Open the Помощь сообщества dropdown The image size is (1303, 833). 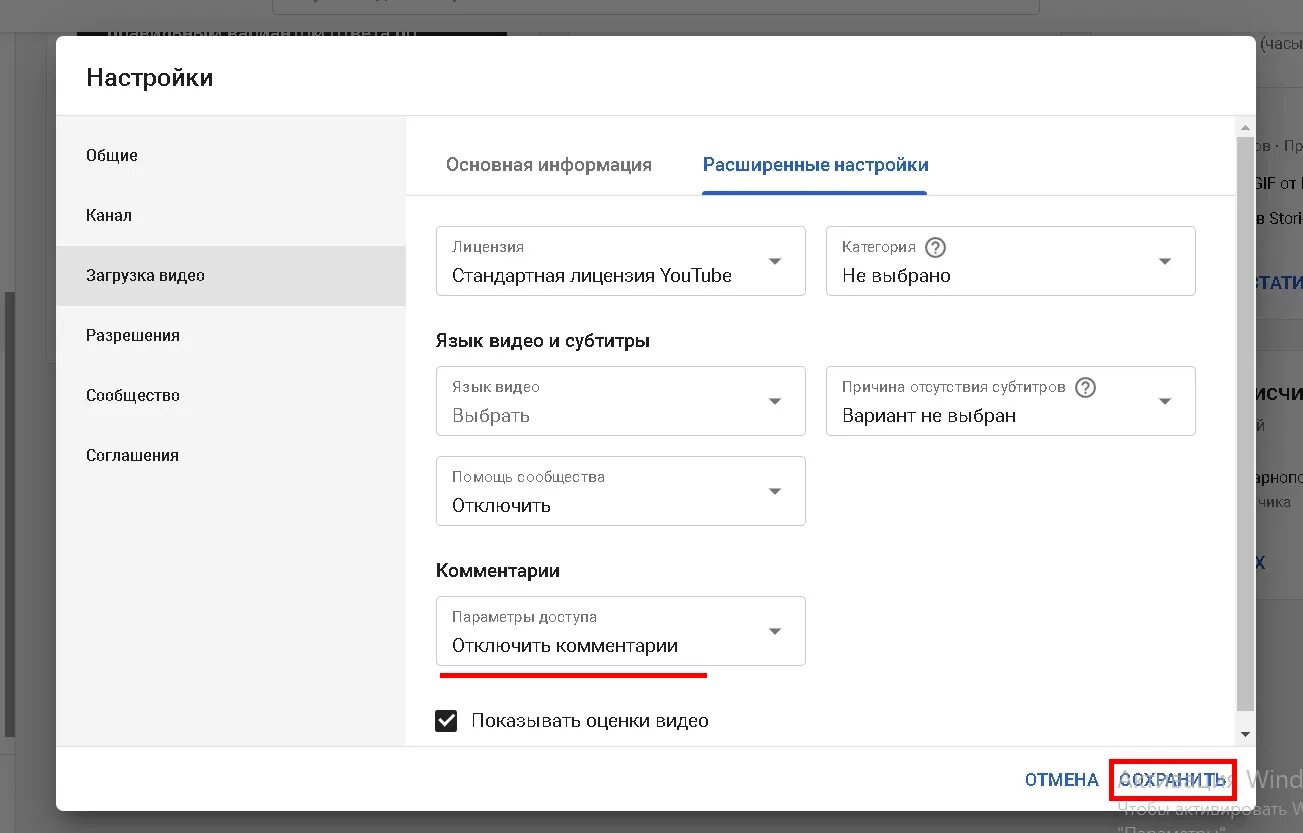621,491
